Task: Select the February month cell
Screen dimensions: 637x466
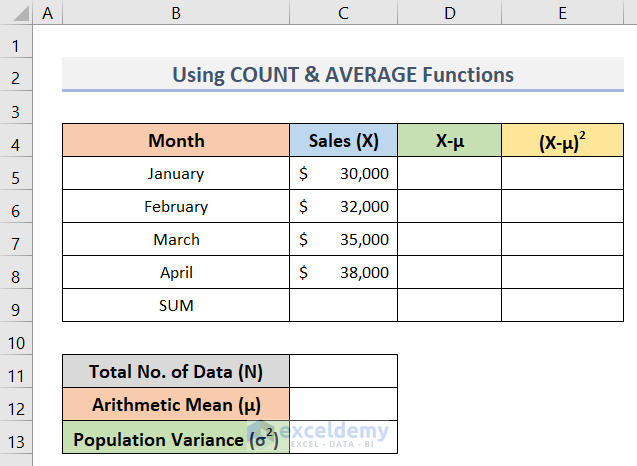Action: coord(176,207)
